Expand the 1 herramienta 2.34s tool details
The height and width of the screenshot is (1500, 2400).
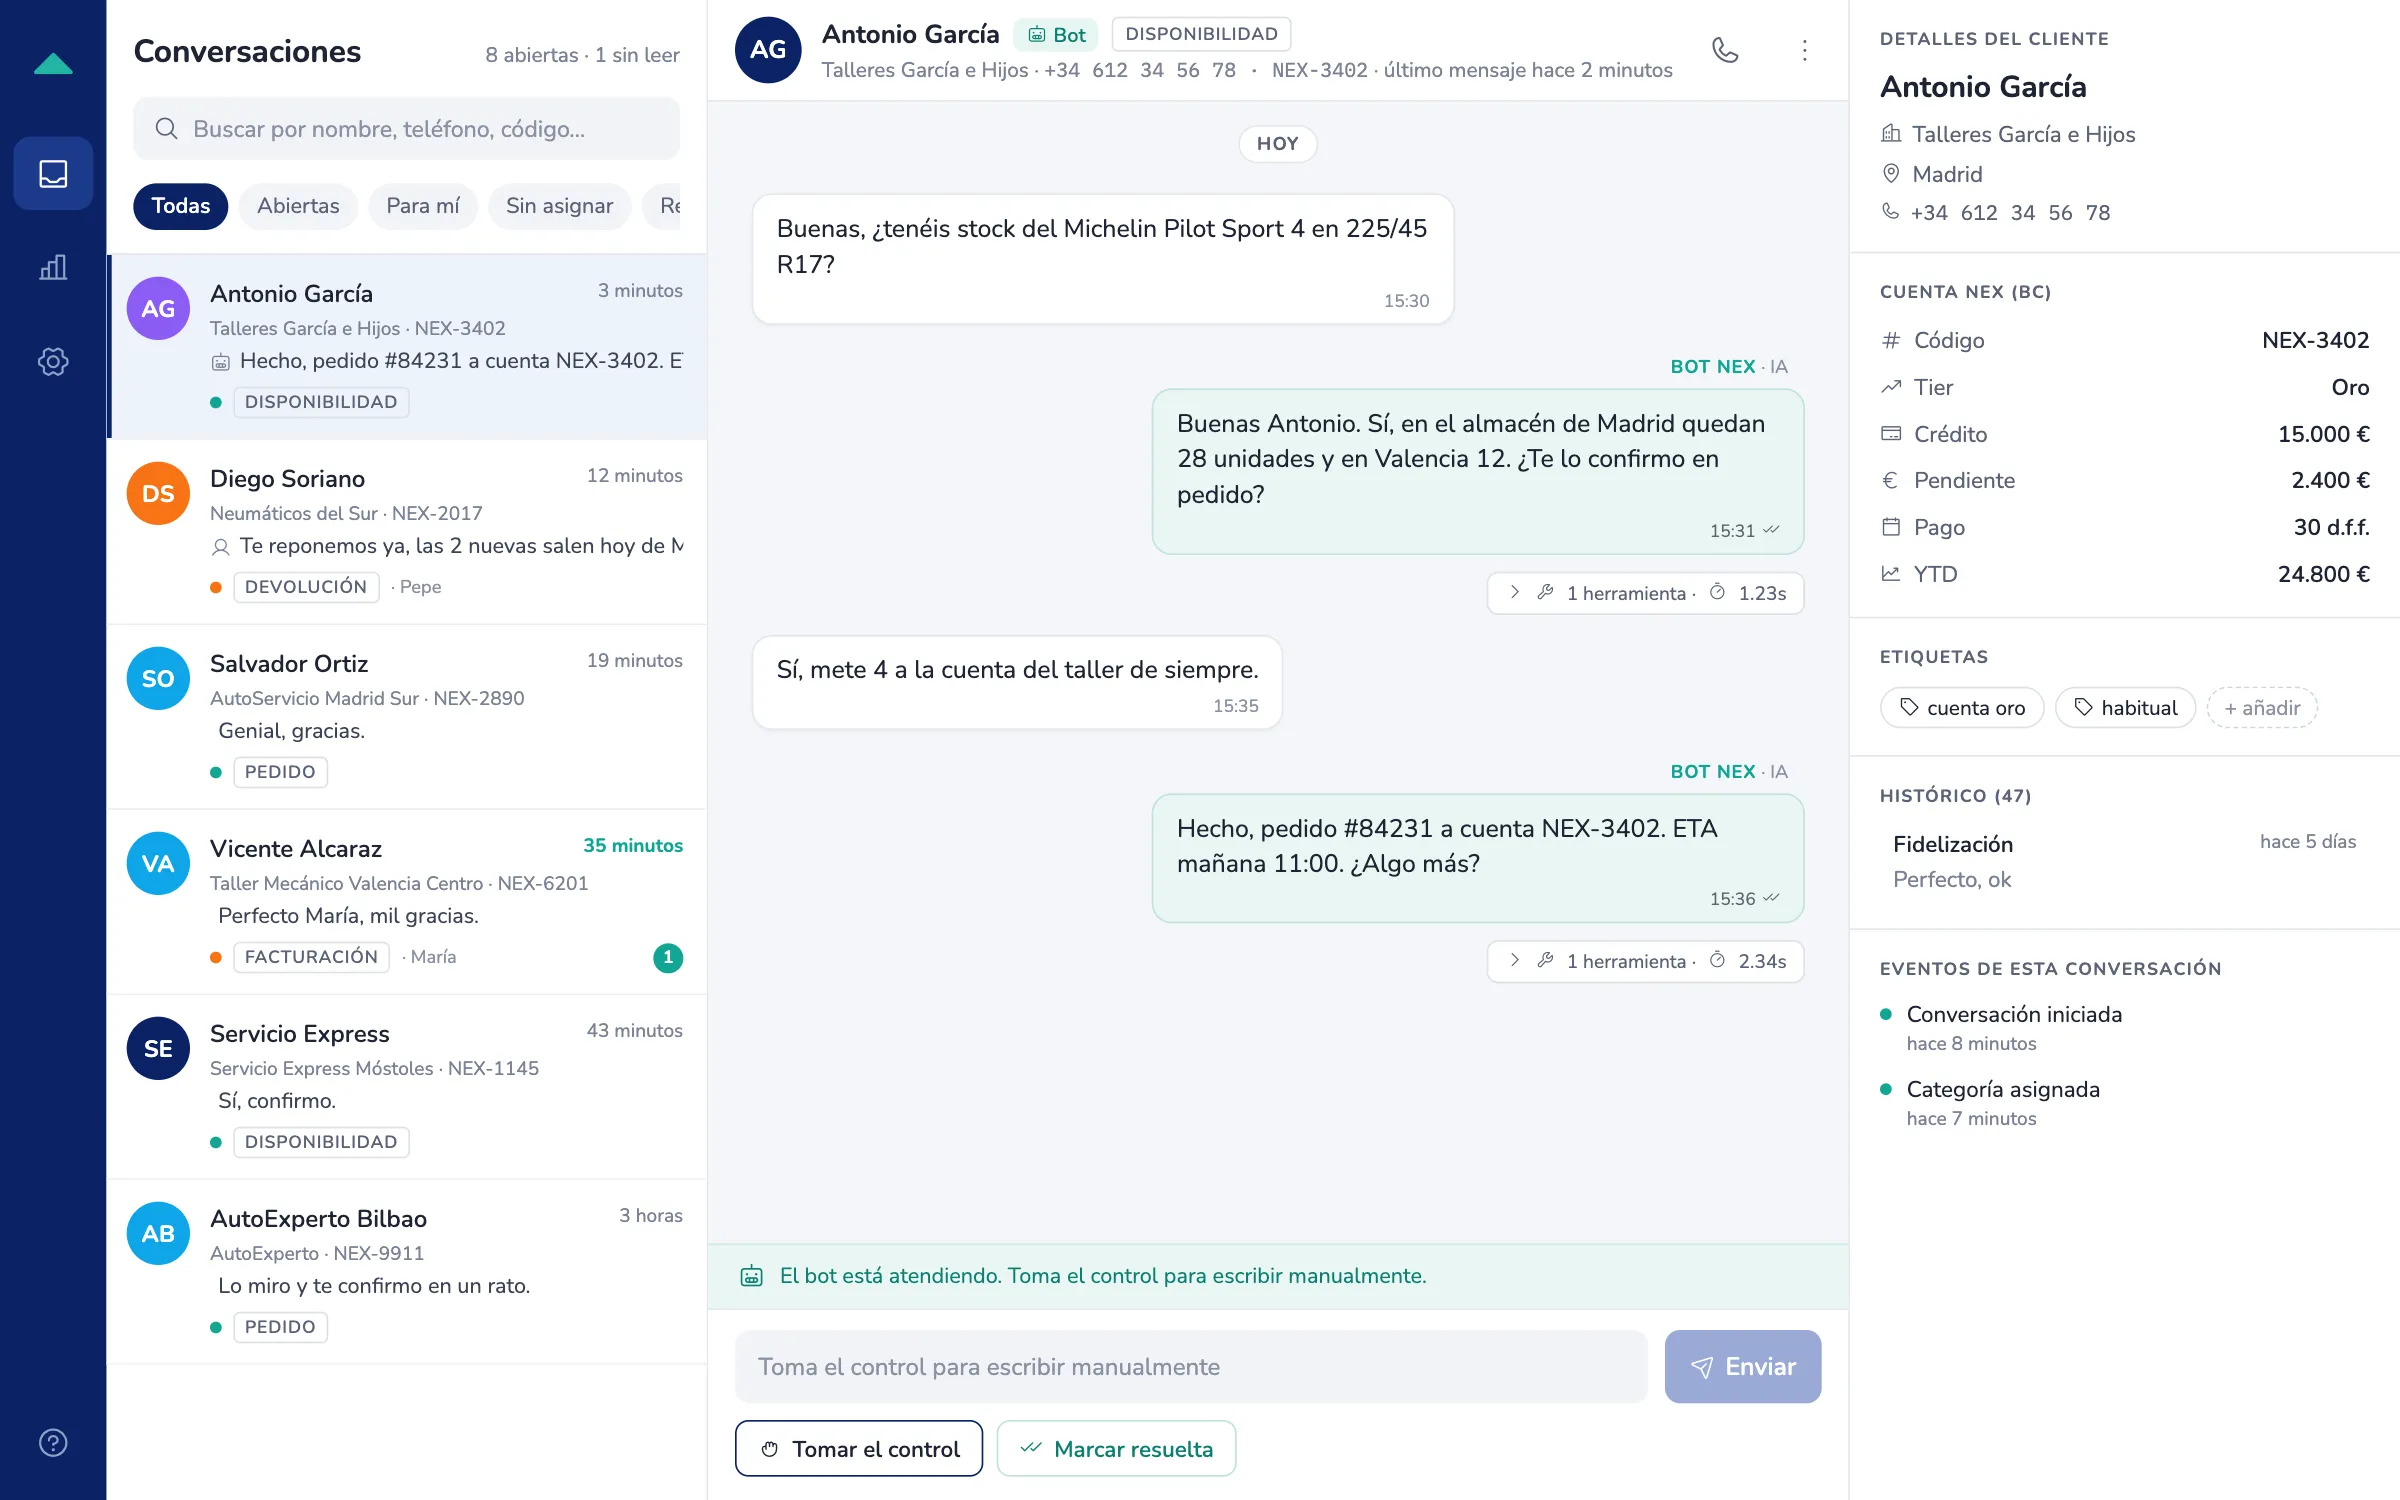1645,961
